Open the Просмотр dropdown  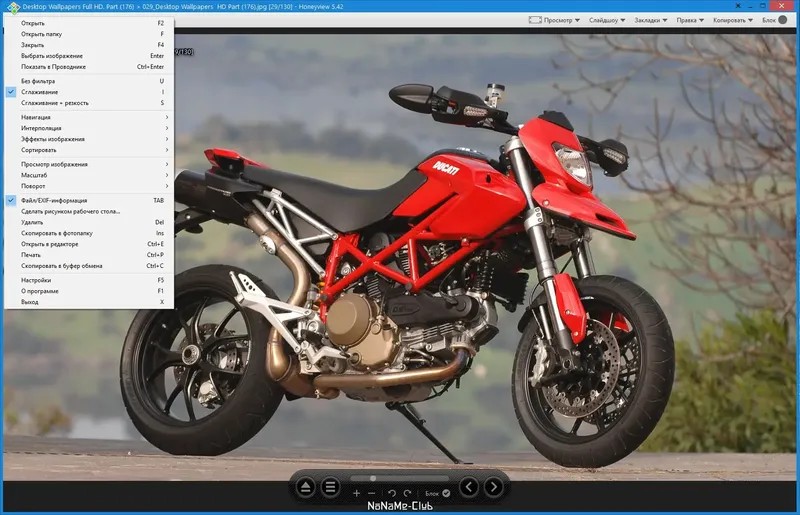[x=555, y=20]
